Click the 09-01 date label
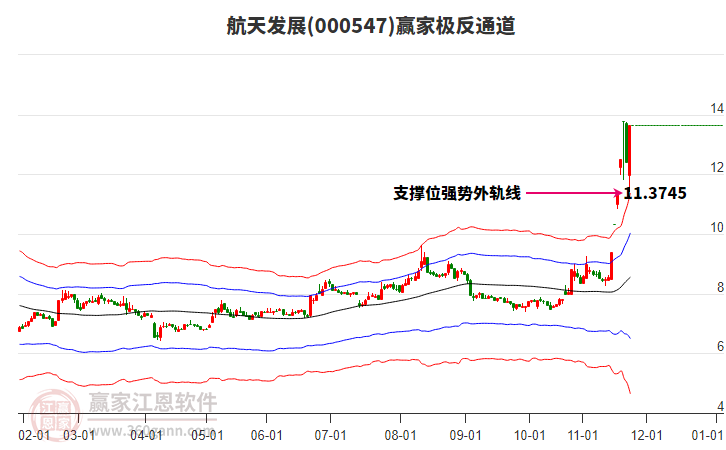 465,436
